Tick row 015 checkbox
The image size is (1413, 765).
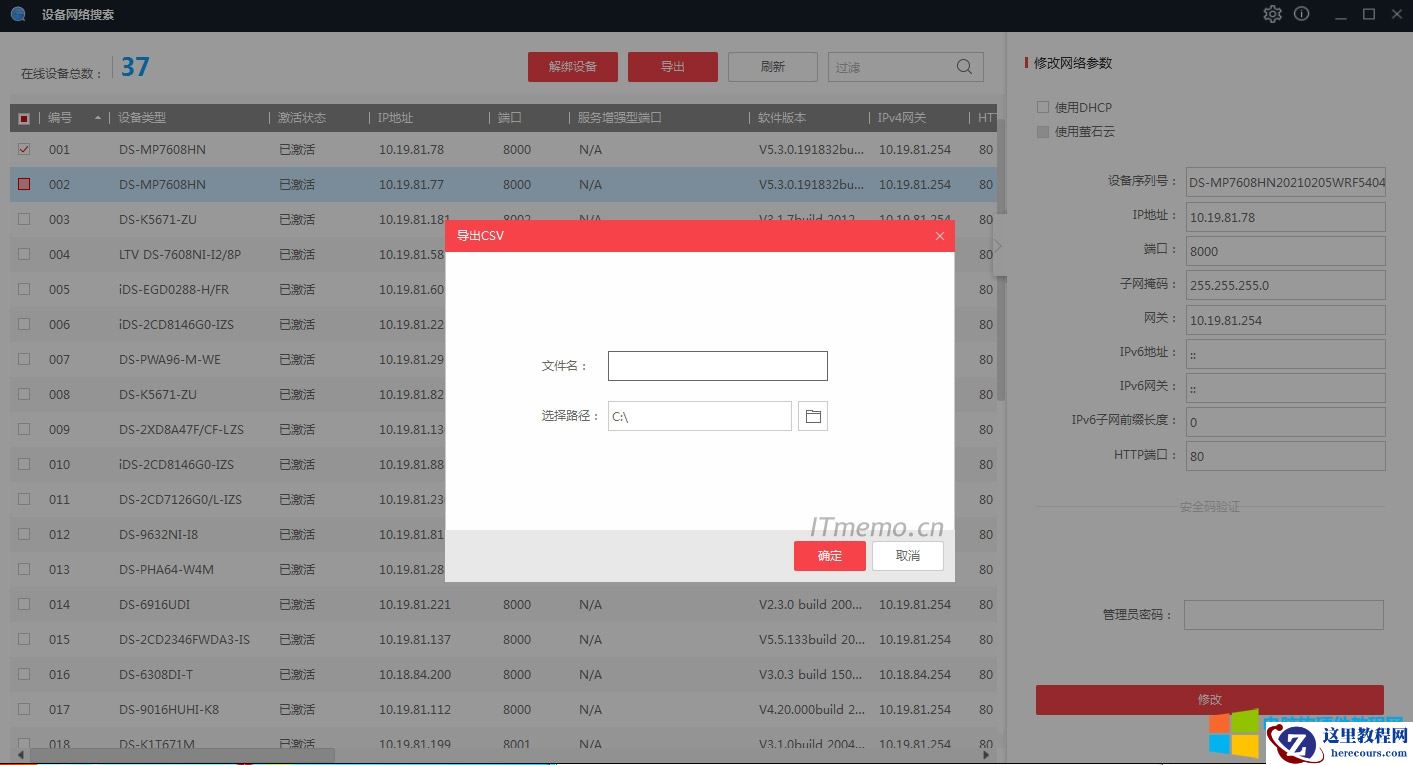coord(24,639)
